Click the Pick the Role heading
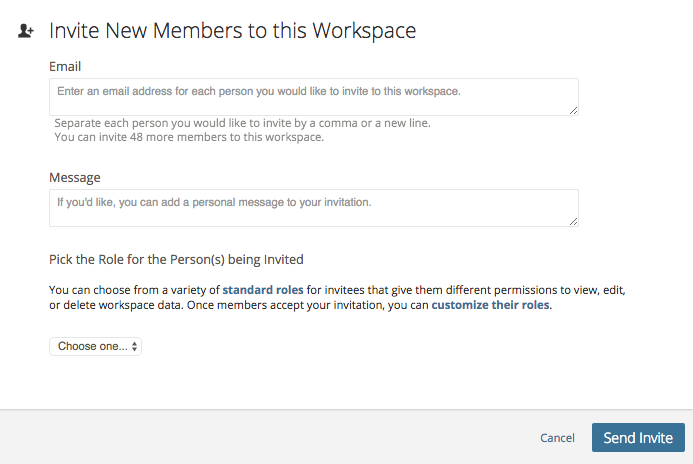The height and width of the screenshot is (464, 693). click(176, 259)
